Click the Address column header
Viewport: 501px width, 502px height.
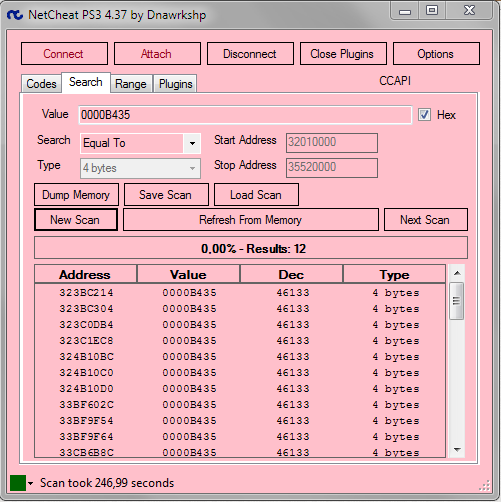pos(86,274)
